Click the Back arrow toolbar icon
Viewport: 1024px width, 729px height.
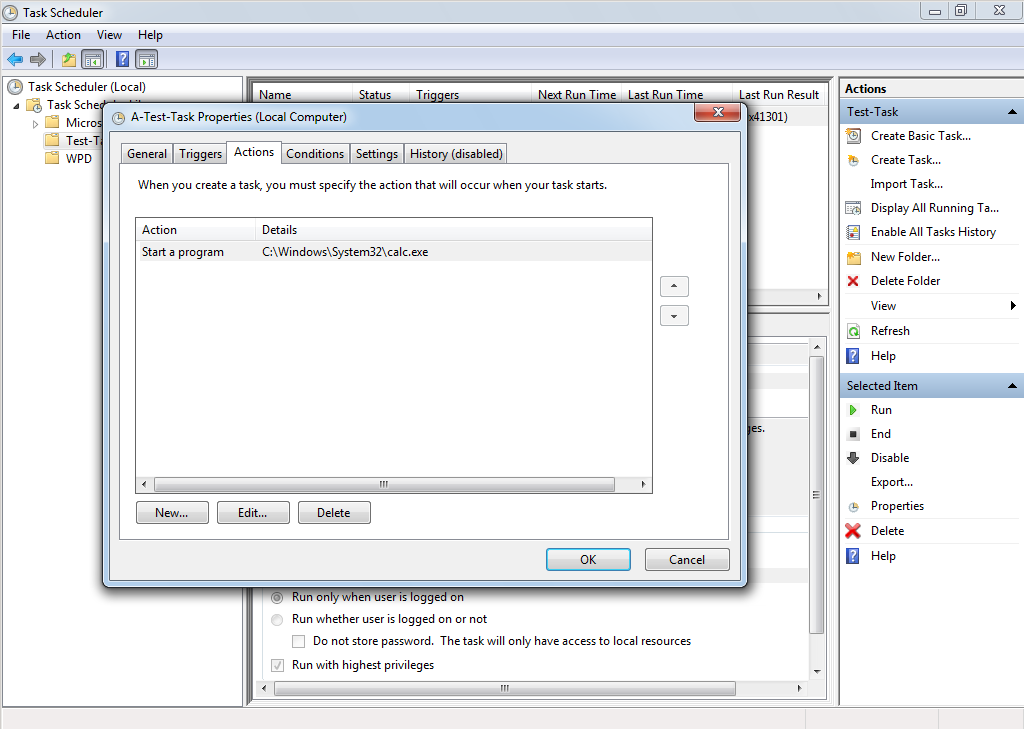pyautogui.click(x=15, y=60)
